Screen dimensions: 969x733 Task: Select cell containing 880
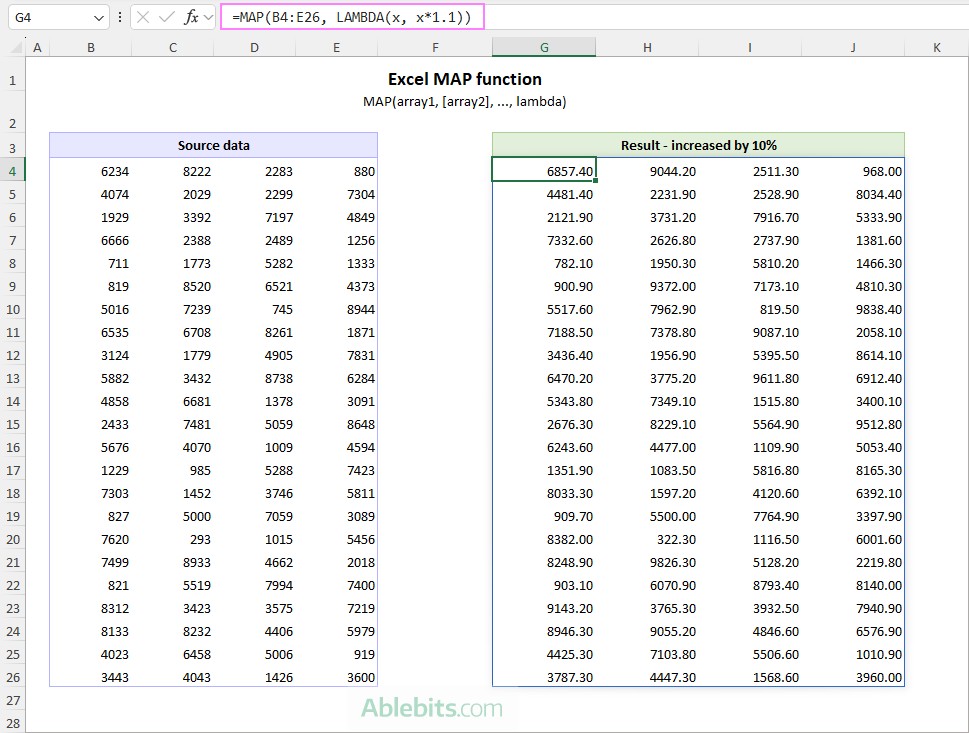pos(337,172)
